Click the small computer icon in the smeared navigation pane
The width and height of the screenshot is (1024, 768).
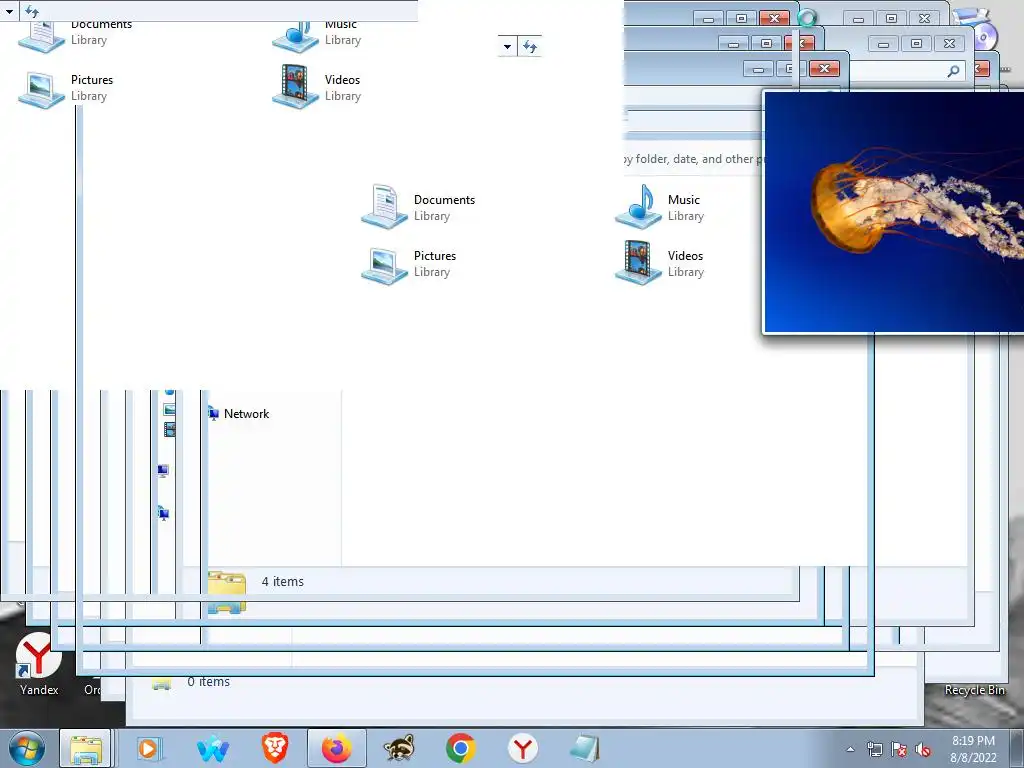click(x=163, y=470)
